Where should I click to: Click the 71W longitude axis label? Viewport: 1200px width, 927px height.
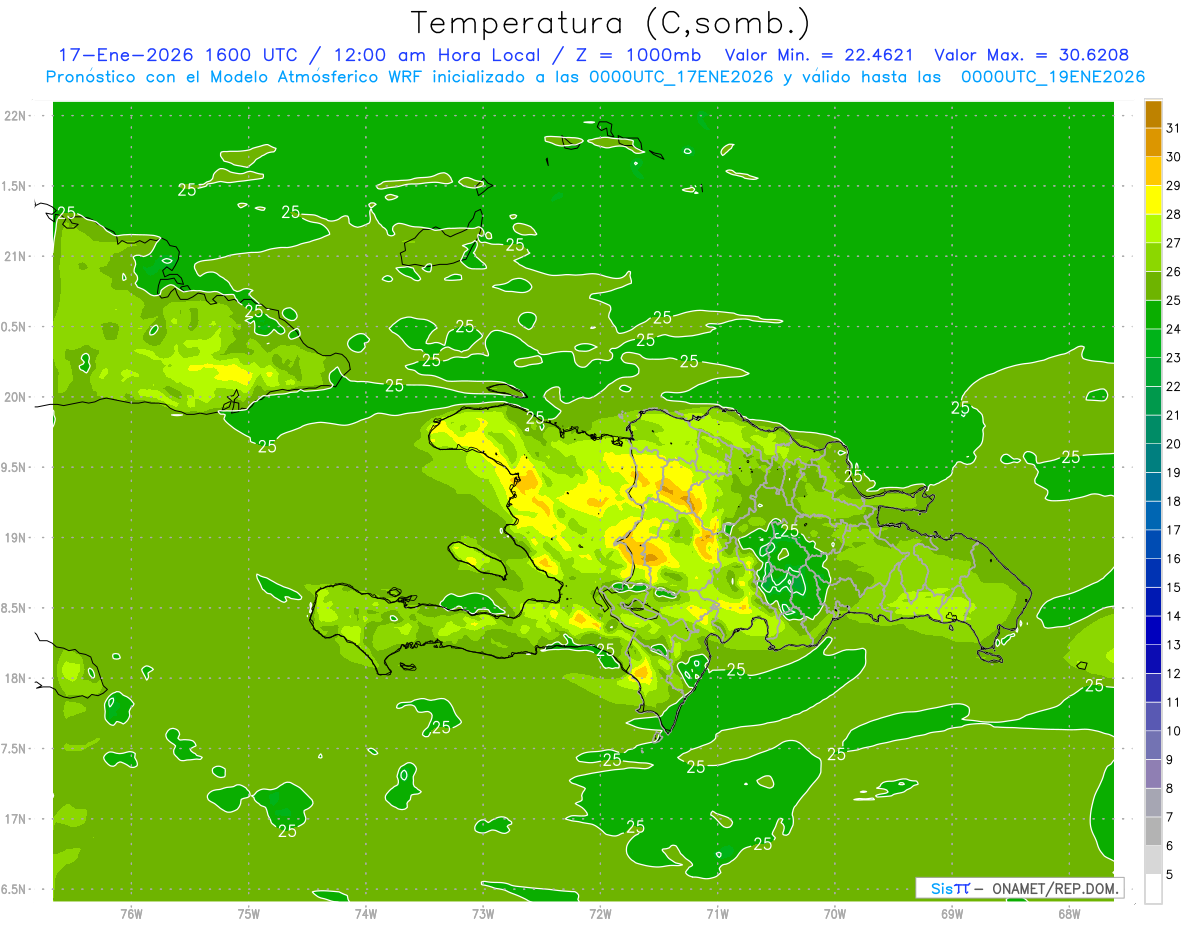pyautogui.click(x=717, y=913)
